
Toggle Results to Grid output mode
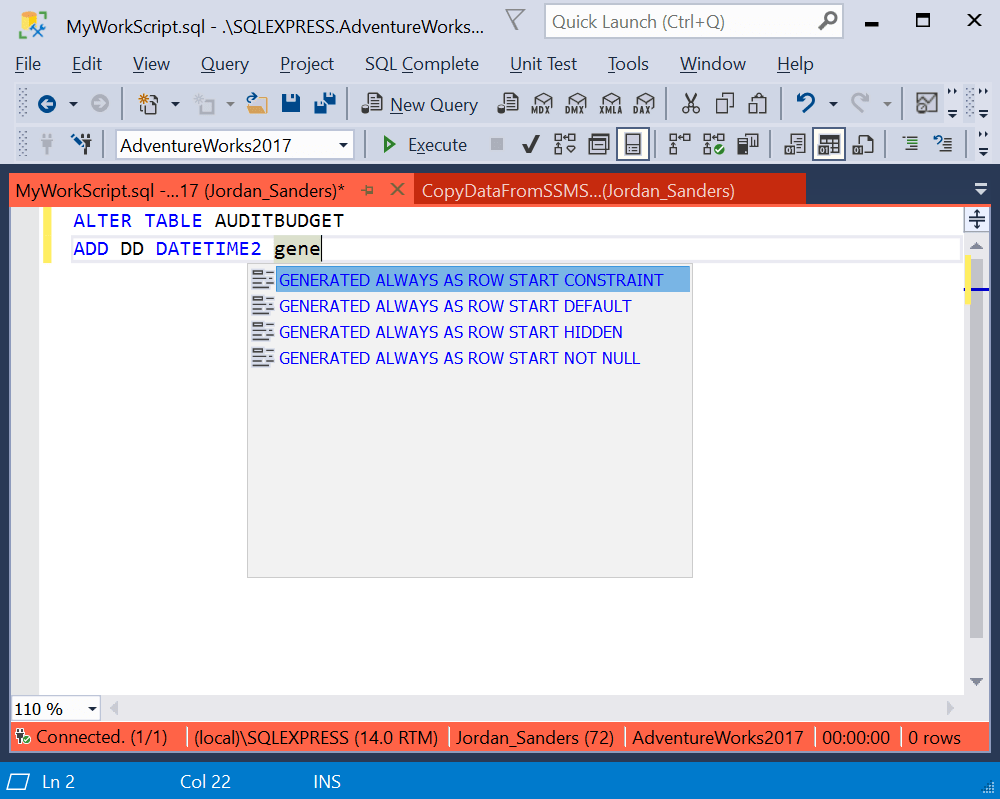click(828, 144)
